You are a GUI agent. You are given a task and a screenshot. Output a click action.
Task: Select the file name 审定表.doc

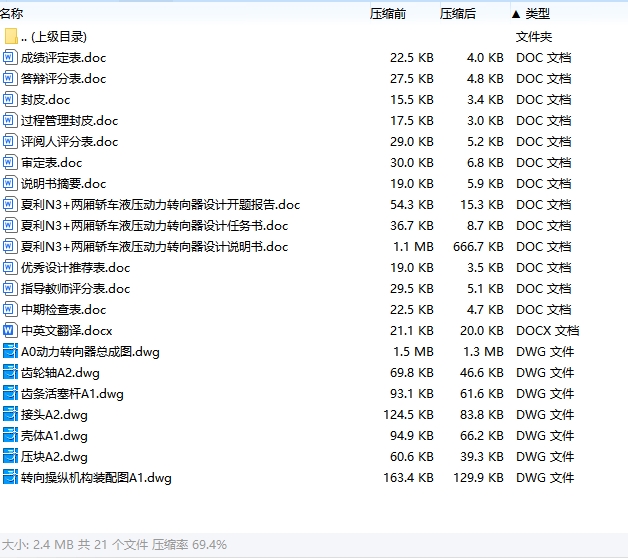[51, 163]
